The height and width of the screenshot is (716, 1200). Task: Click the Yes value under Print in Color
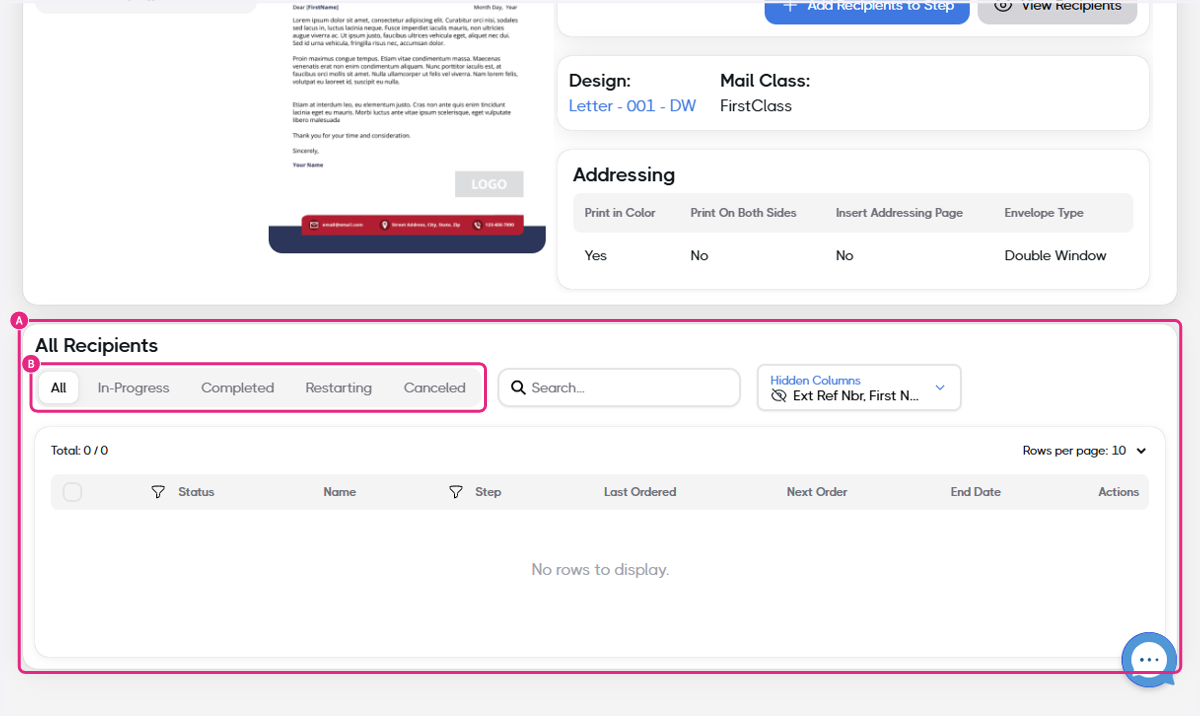(x=596, y=256)
